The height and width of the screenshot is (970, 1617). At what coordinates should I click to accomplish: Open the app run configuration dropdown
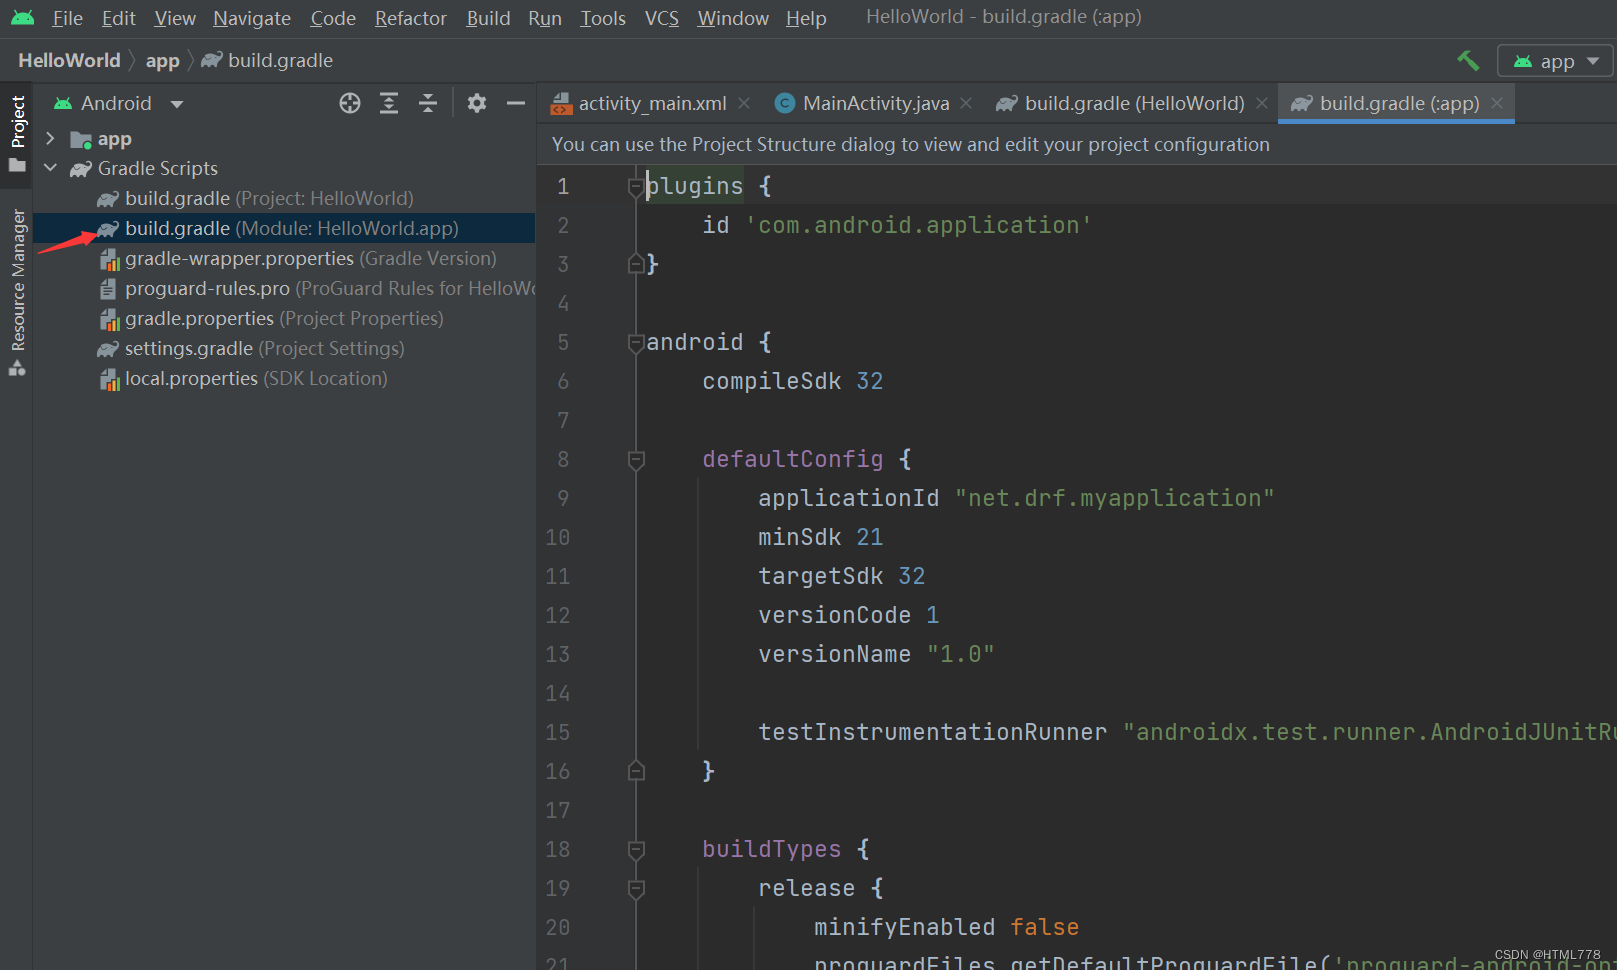click(1556, 61)
